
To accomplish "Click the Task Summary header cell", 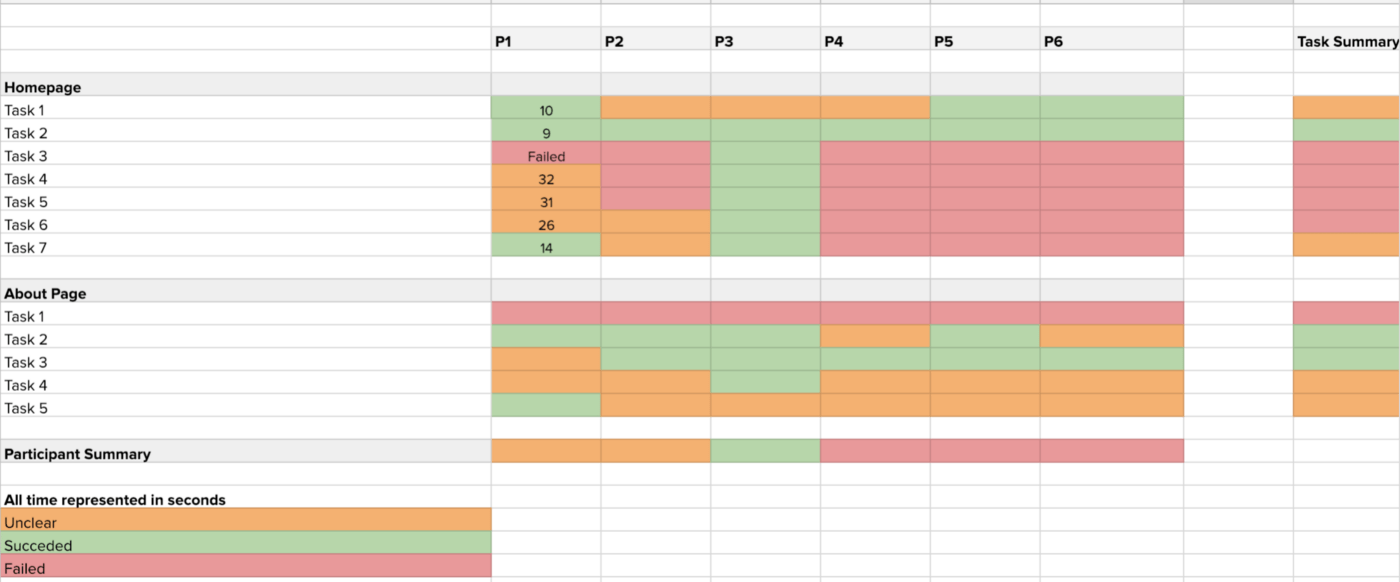I will coord(1346,41).
